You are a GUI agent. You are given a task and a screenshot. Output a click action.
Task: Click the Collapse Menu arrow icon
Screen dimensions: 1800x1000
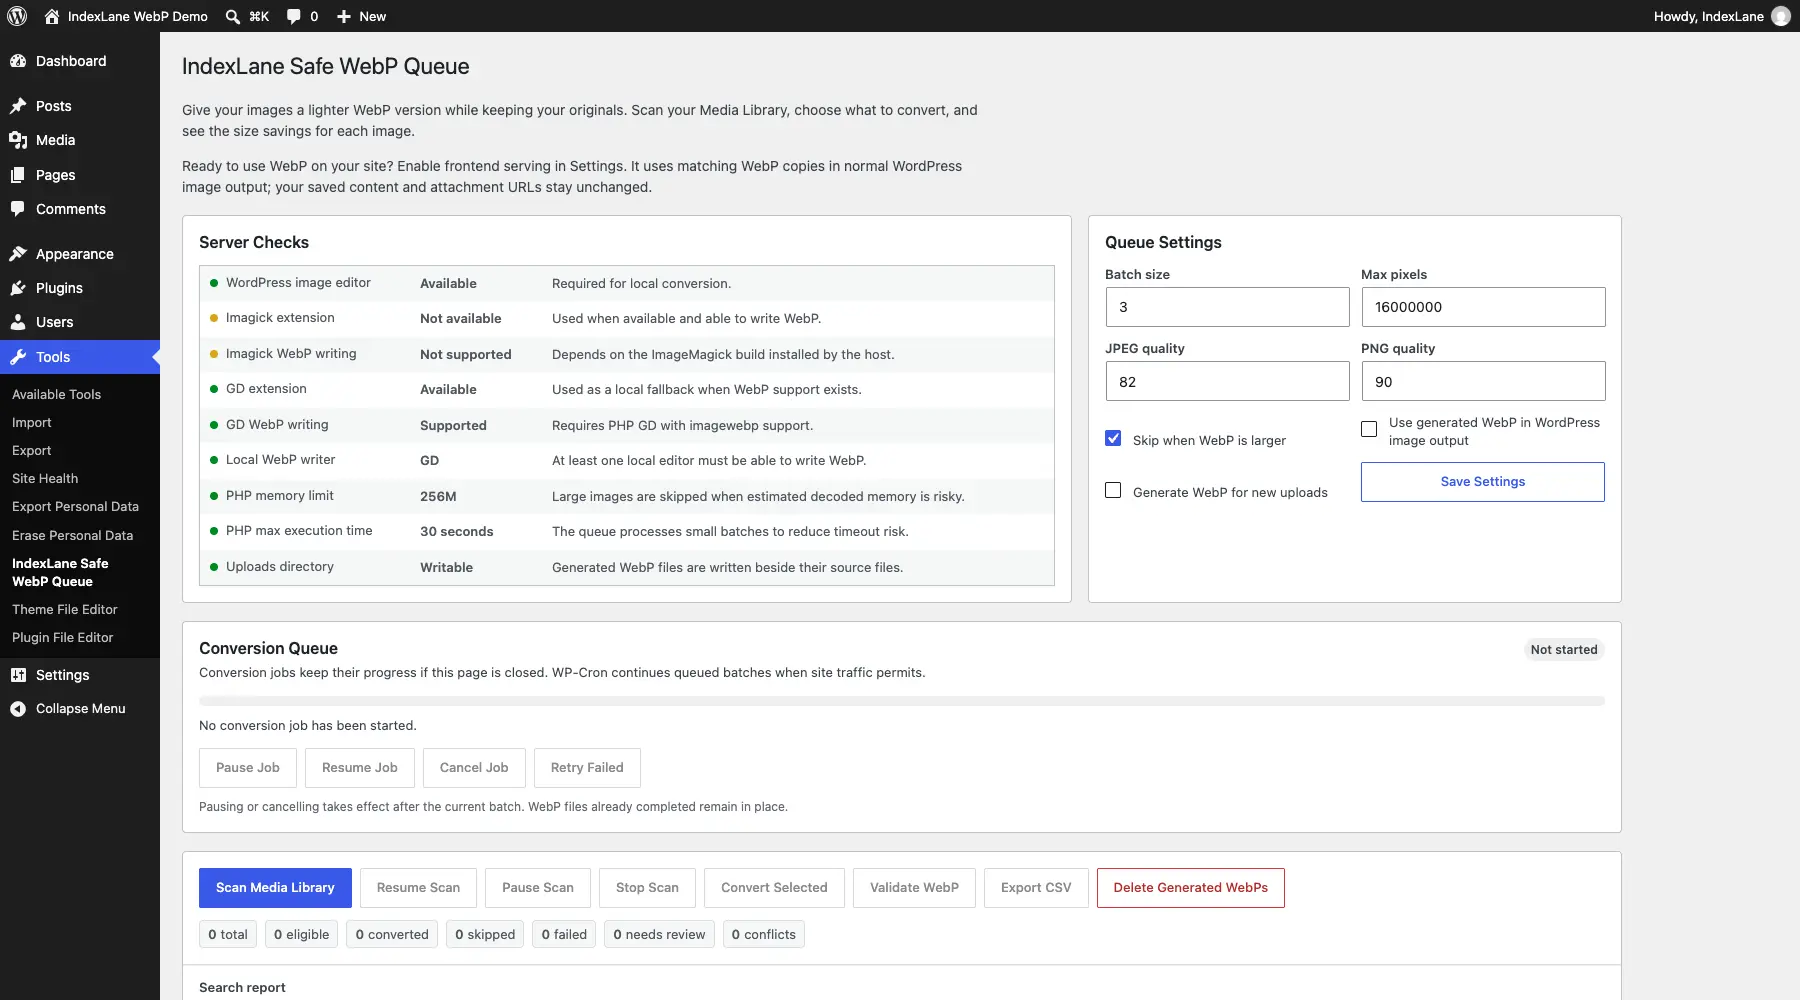(18, 709)
